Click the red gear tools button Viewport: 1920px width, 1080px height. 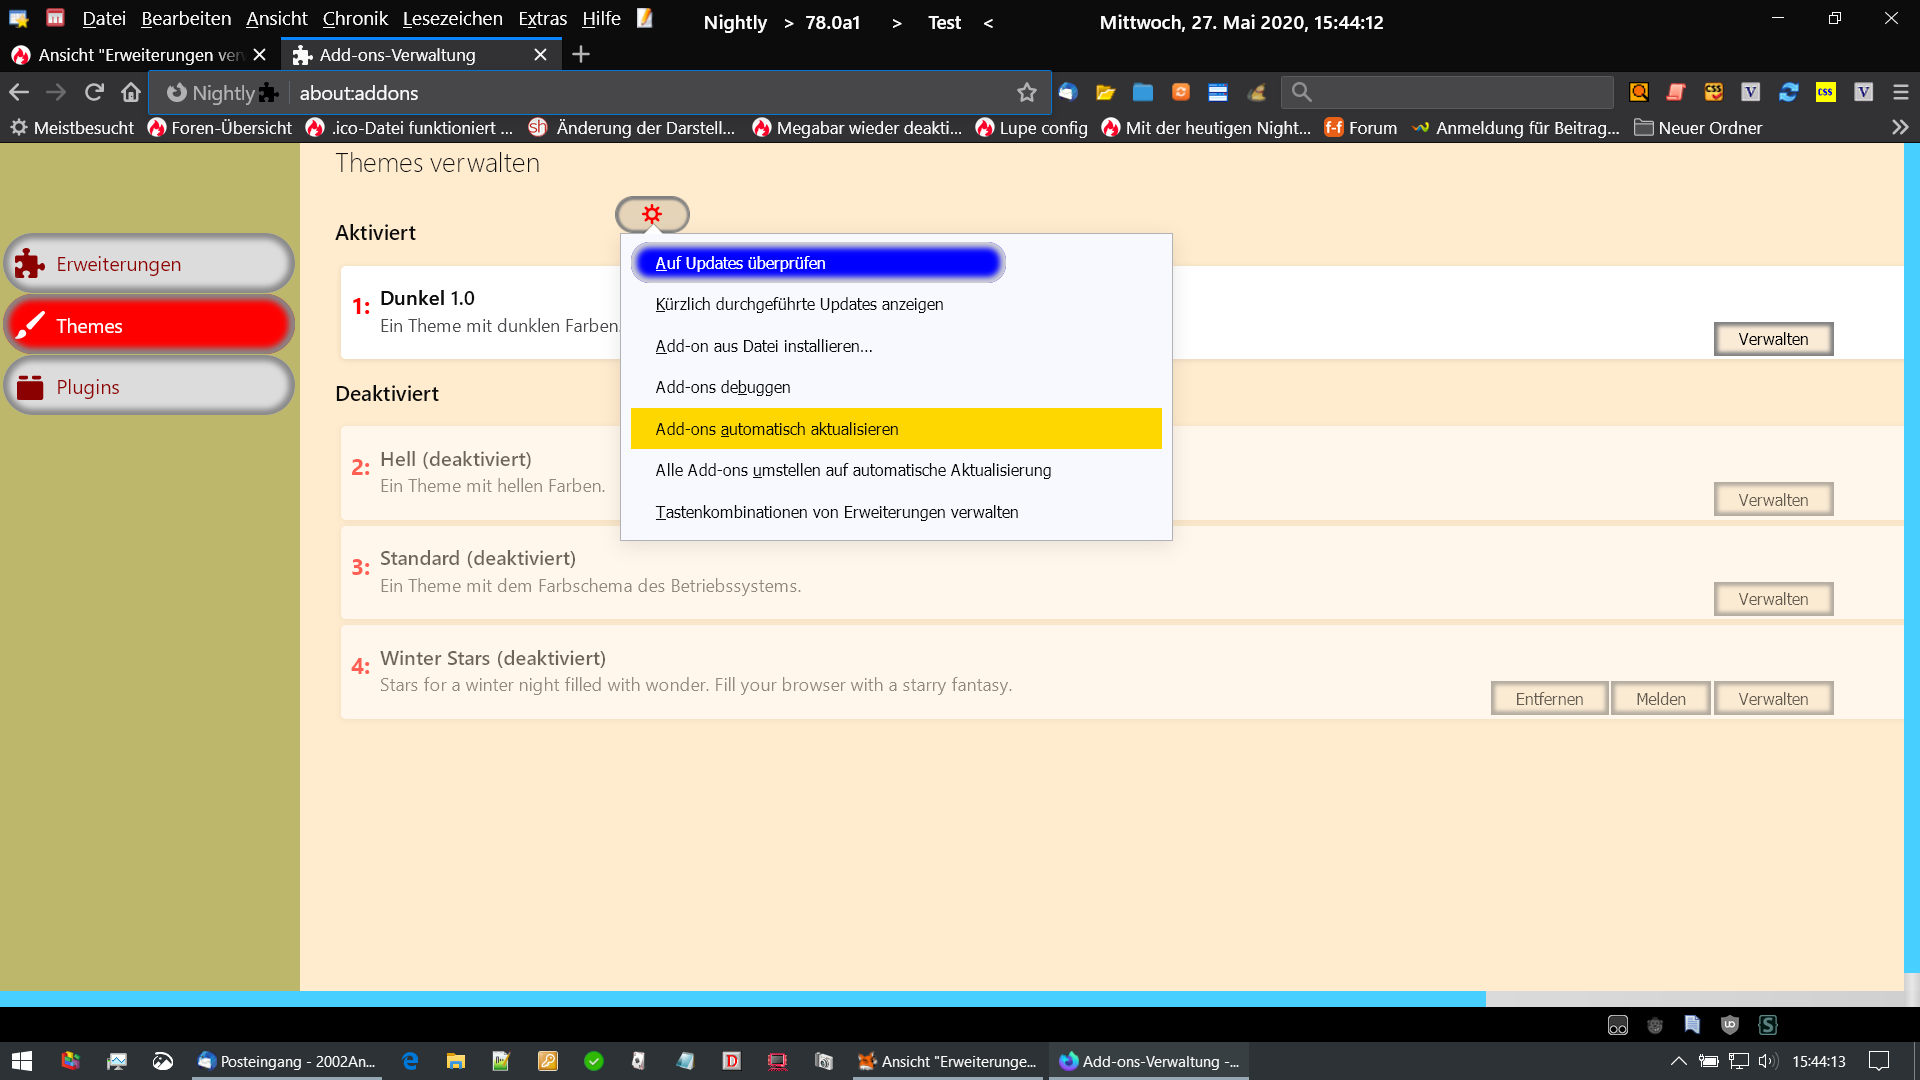652,214
